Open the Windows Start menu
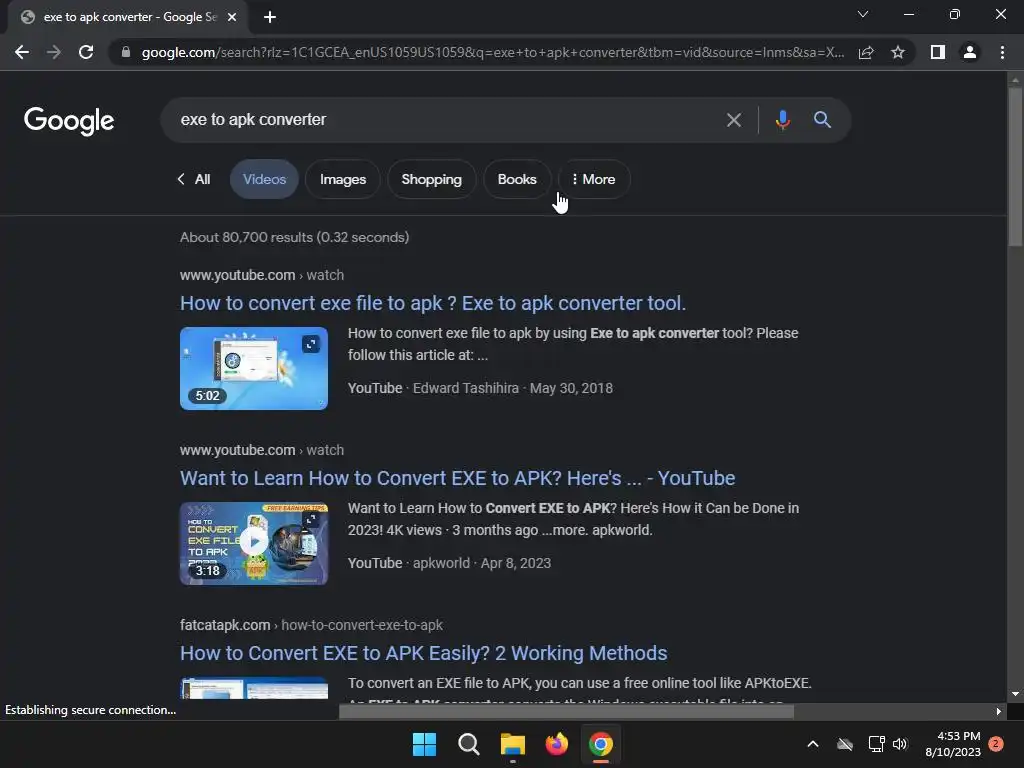1024x768 pixels. point(424,744)
